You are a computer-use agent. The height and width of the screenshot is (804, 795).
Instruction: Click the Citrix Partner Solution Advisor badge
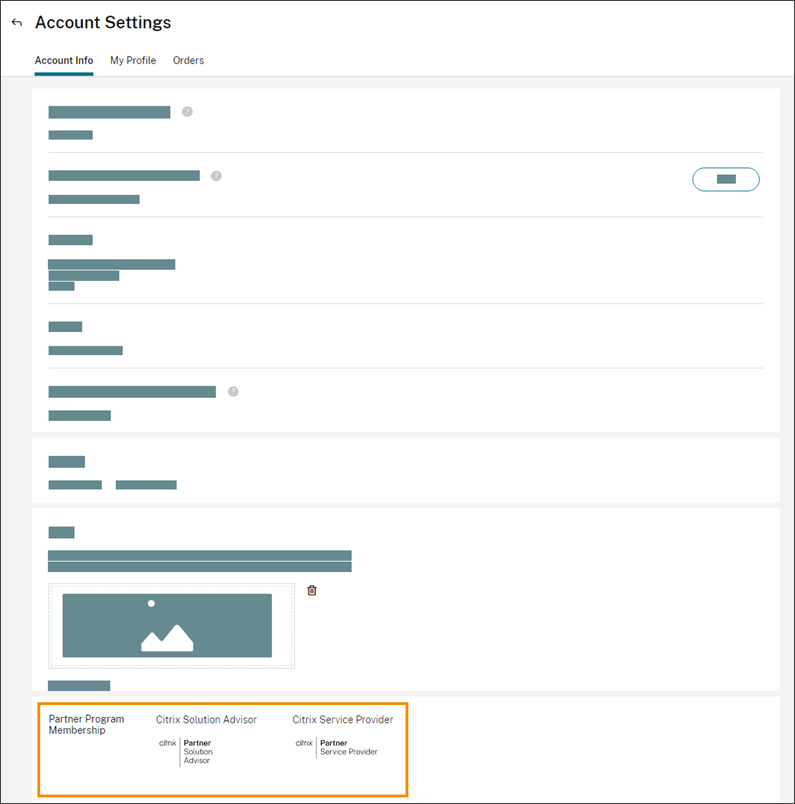186,752
